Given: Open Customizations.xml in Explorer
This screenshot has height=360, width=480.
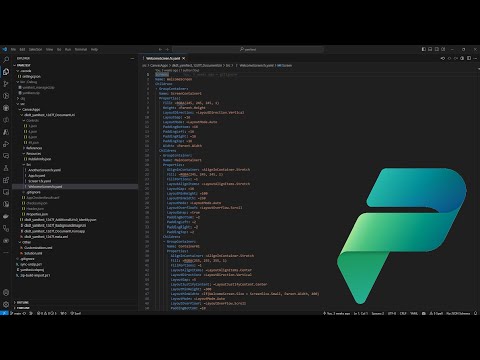Looking at the screenshot, I should point(37,248).
